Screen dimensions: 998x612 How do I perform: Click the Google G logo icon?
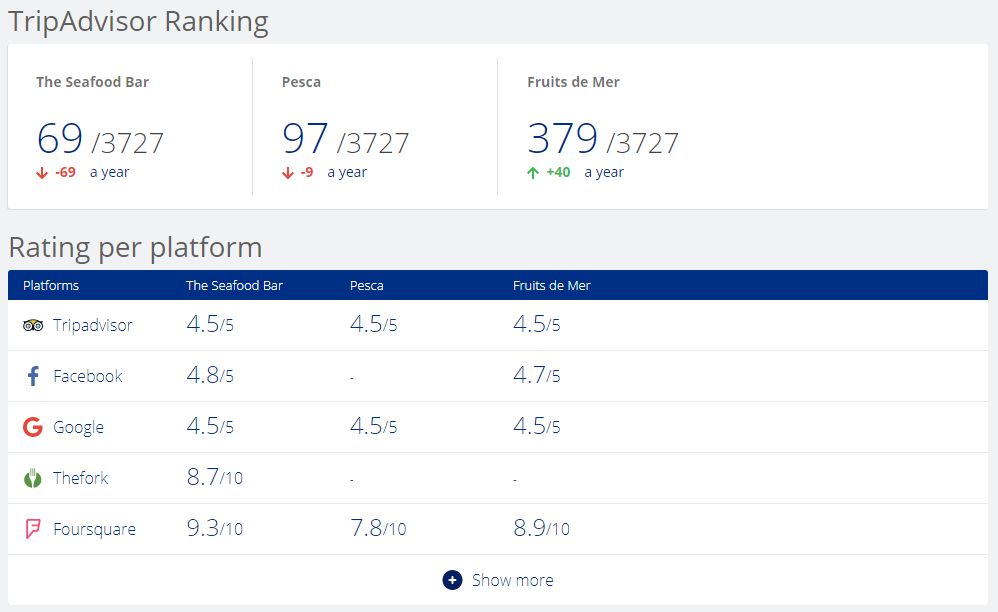(x=33, y=427)
